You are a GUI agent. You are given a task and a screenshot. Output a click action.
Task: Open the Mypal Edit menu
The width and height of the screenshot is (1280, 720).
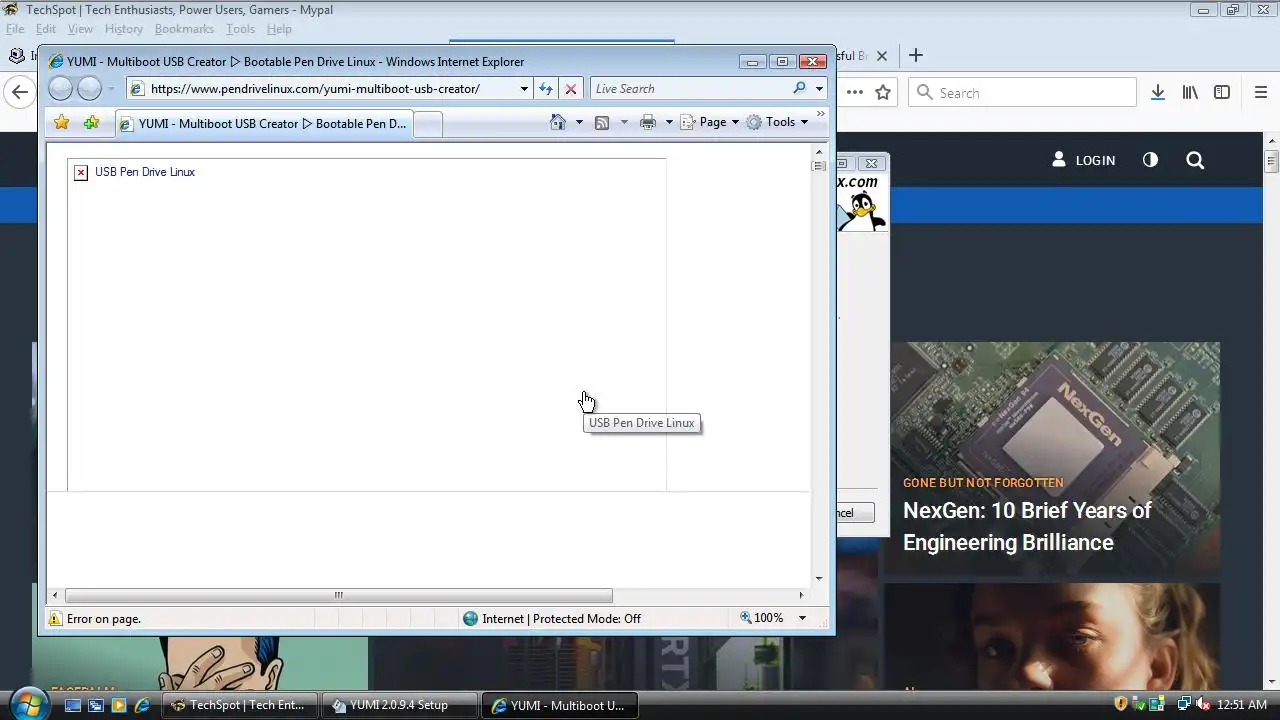46,29
